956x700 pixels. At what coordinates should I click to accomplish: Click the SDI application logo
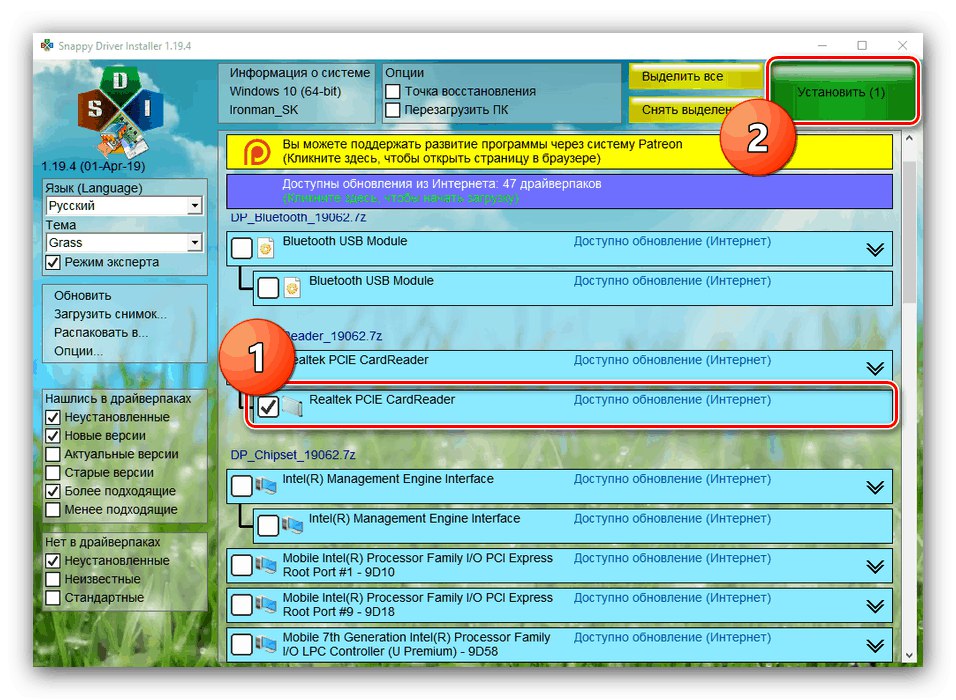(120, 112)
